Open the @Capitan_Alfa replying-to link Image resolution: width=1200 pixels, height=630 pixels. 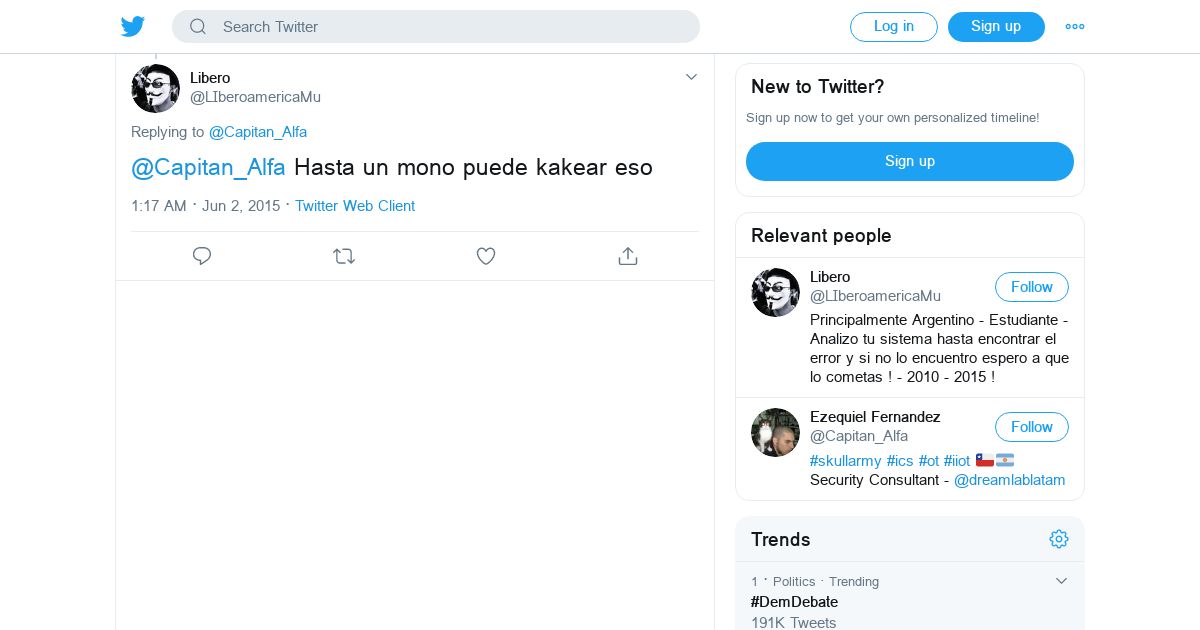[258, 132]
